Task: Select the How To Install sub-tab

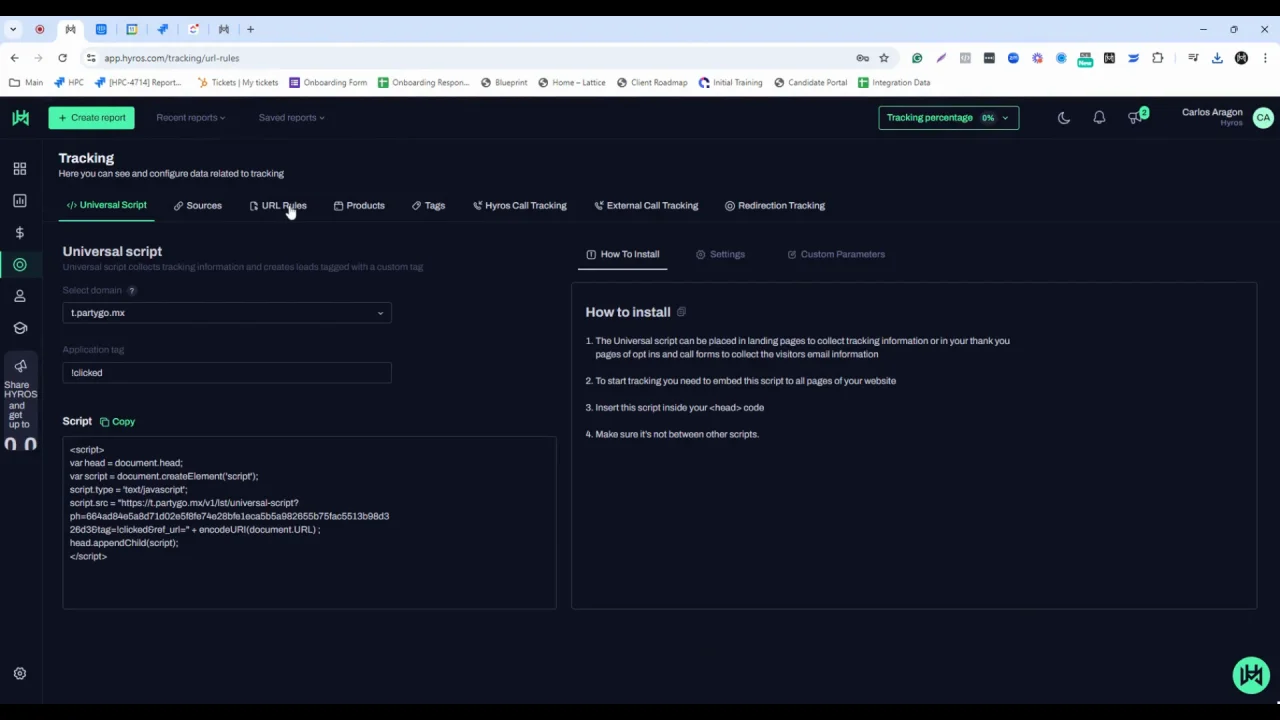Action: [x=622, y=254]
